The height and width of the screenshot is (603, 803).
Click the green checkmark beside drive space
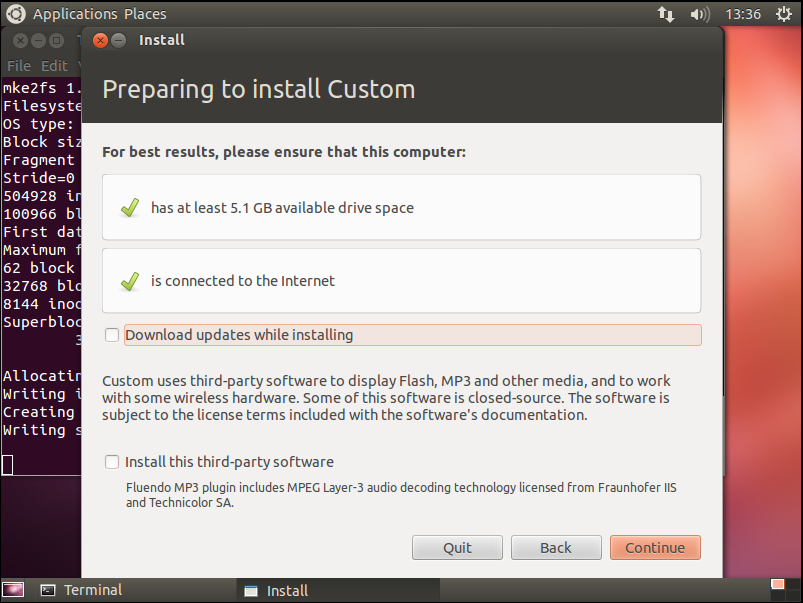click(129, 208)
